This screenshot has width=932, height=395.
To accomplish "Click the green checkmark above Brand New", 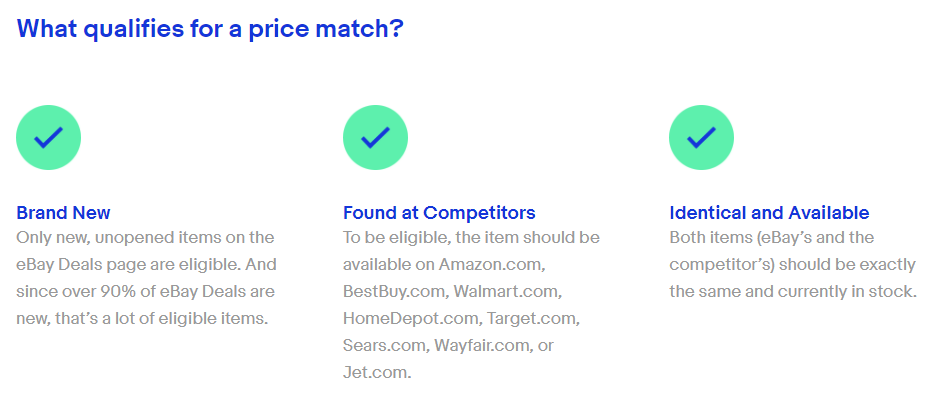I will (x=48, y=138).
